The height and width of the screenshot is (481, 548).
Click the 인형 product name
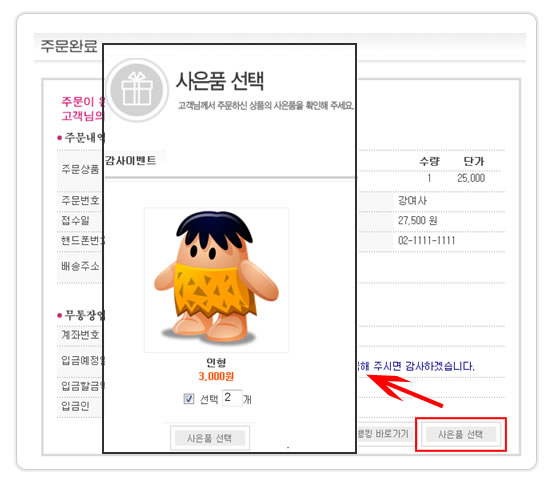pyautogui.click(x=216, y=362)
